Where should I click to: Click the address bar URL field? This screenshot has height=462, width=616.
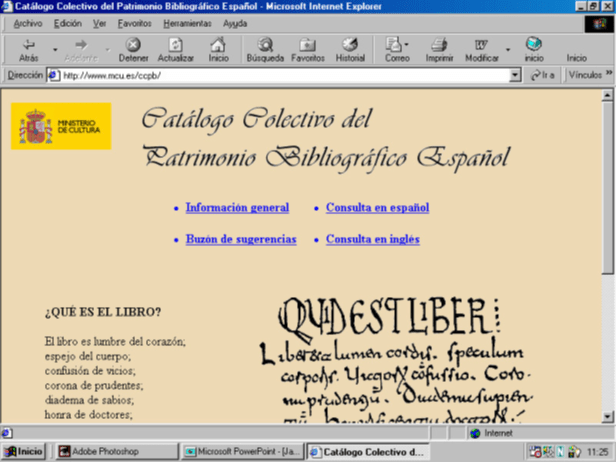280,75
